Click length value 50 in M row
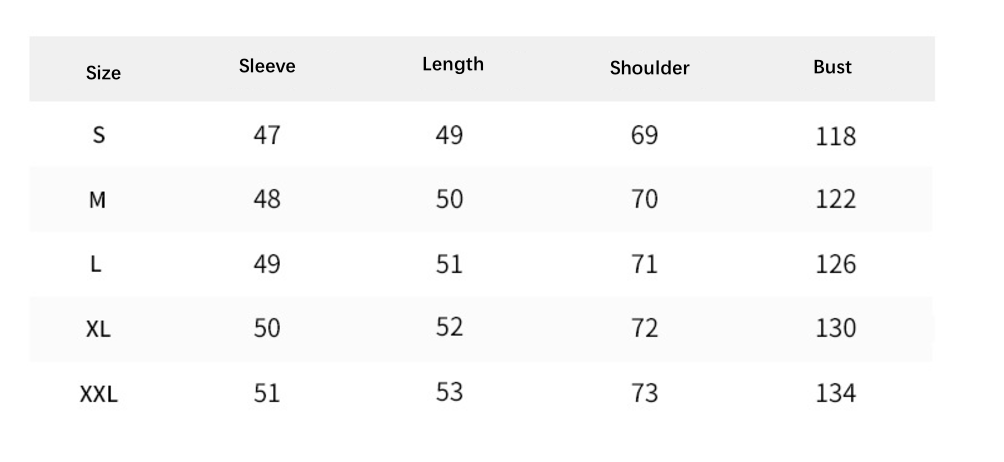This screenshot has width=1004, height=462. (x=449, y=199)
